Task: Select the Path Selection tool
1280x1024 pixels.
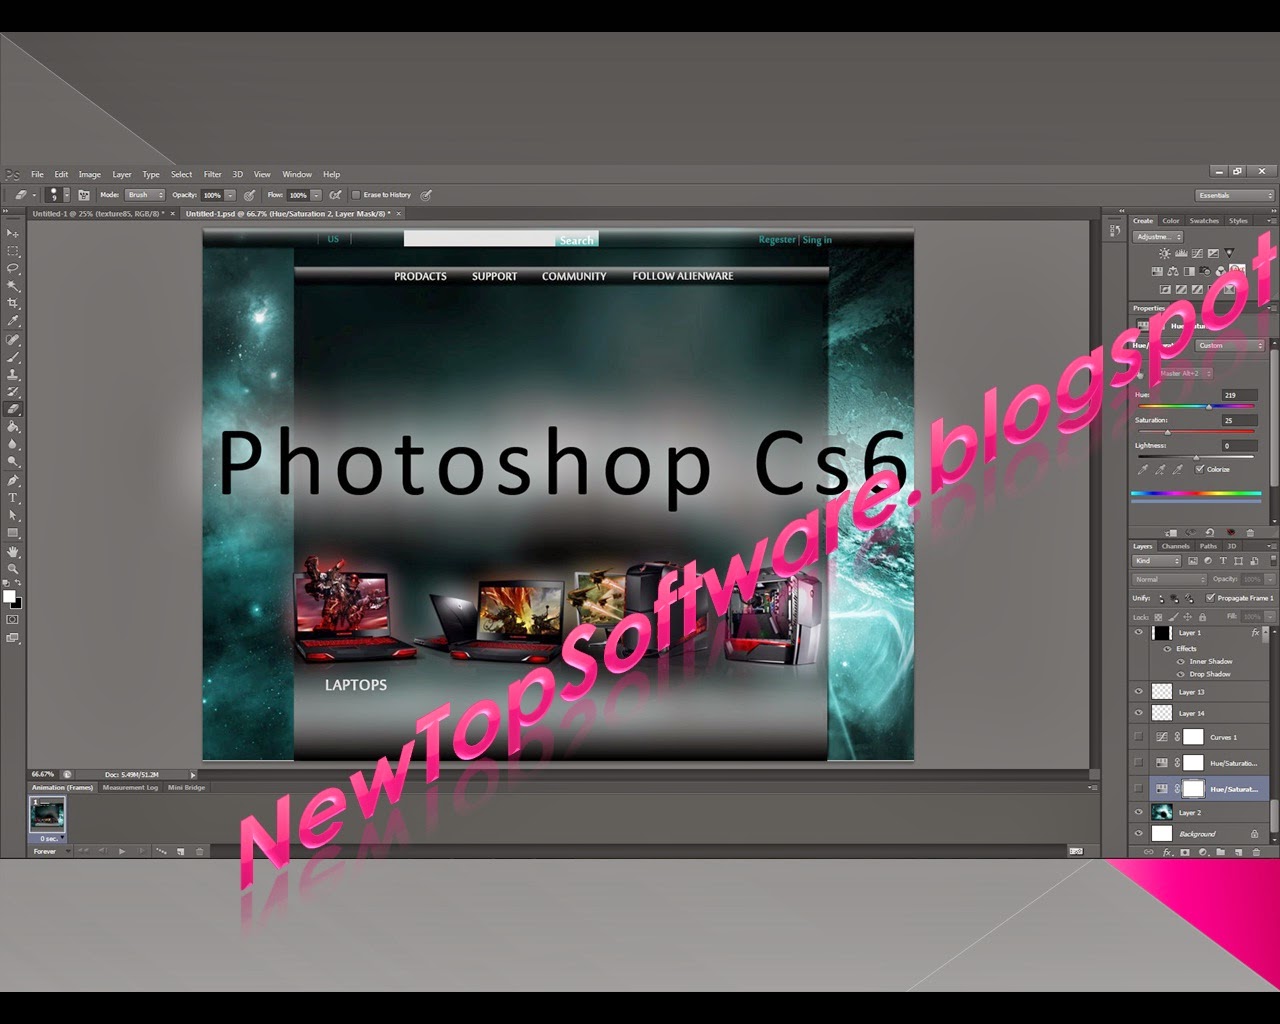Action: (13, 515)
